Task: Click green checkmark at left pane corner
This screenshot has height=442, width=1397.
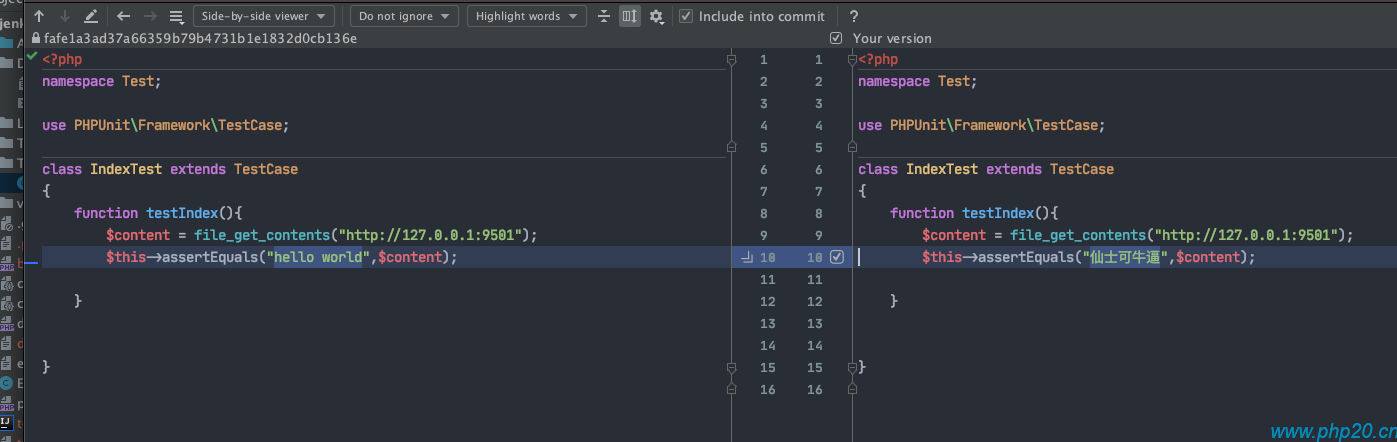Action: click(33, 56)
